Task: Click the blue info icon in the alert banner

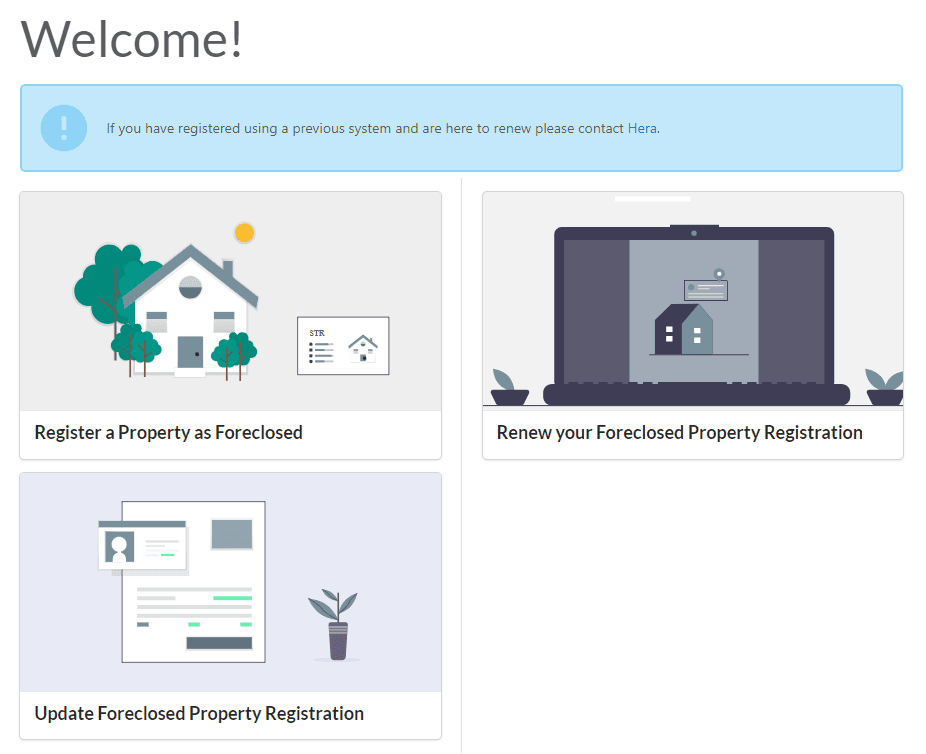Action: [63, 128]
